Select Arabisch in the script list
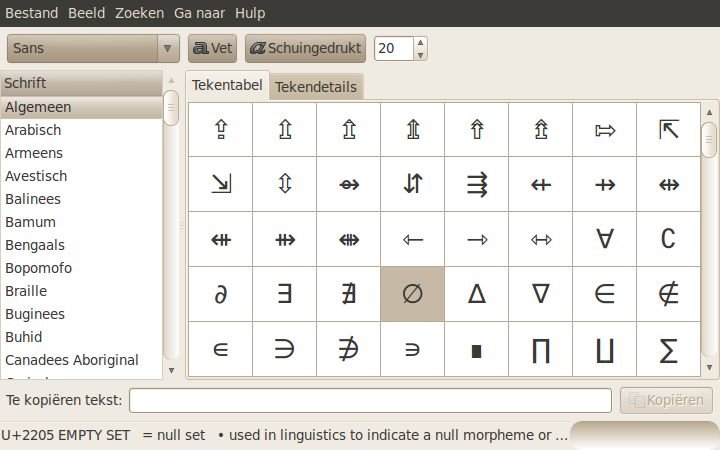The image size is (720, 450). [x=81, y=130]
